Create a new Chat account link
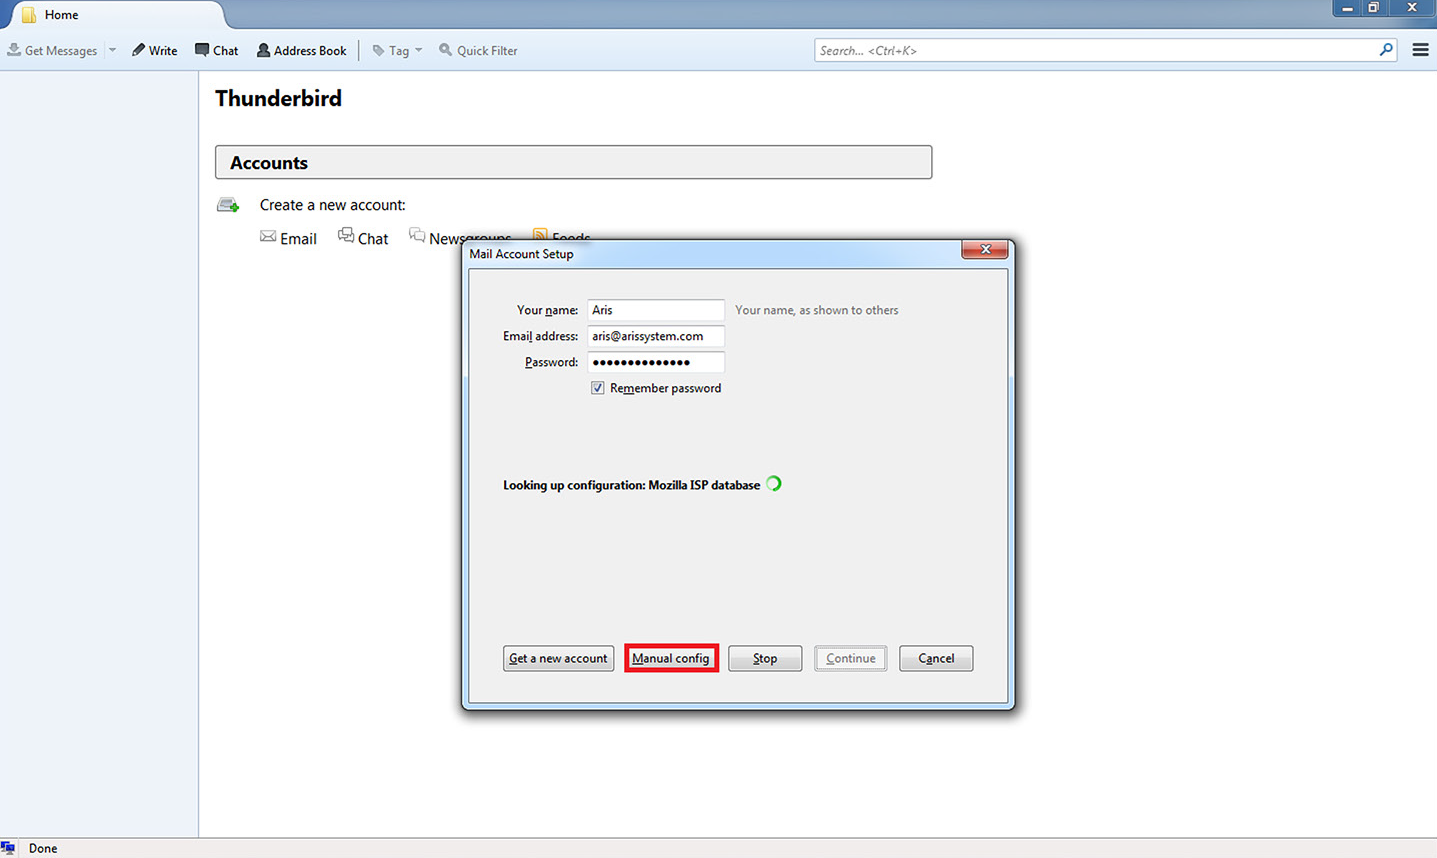 tap(372, 238)
